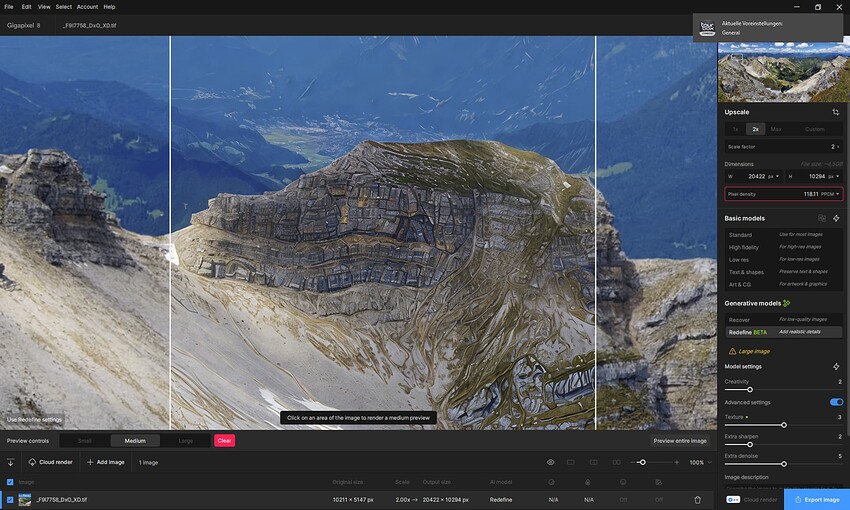Select the split-view comparison icon

(x=594, y=462)
